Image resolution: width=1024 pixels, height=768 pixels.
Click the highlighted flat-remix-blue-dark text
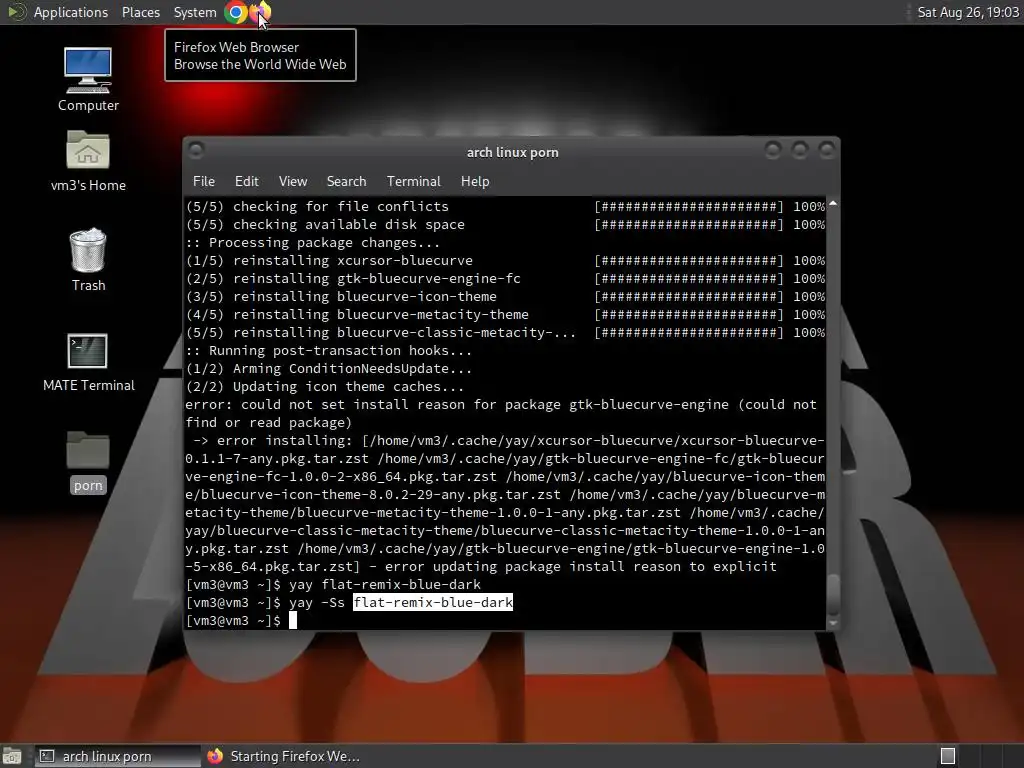[433, 602]
